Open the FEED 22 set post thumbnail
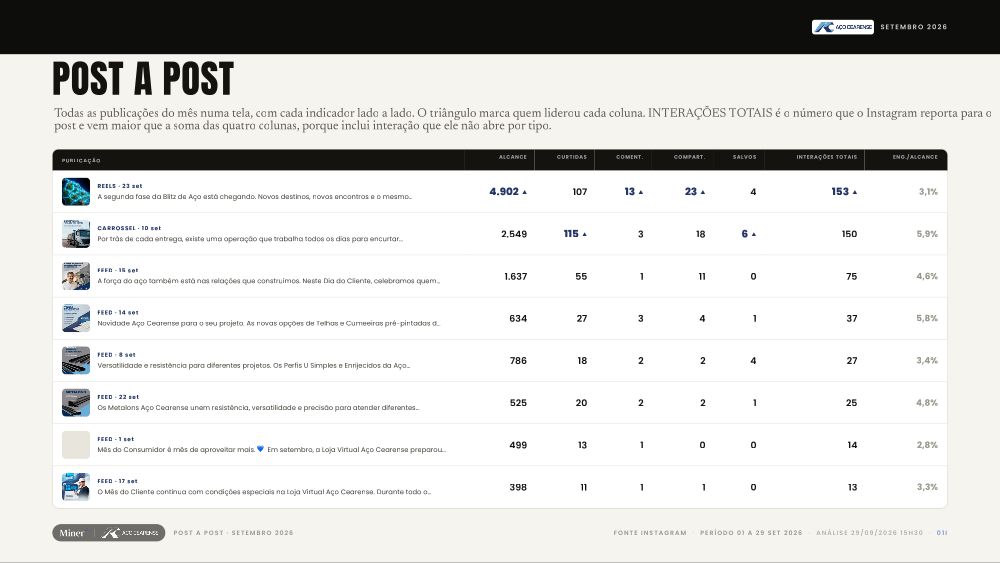This screenshot has height=563, width=1000. 76,402
